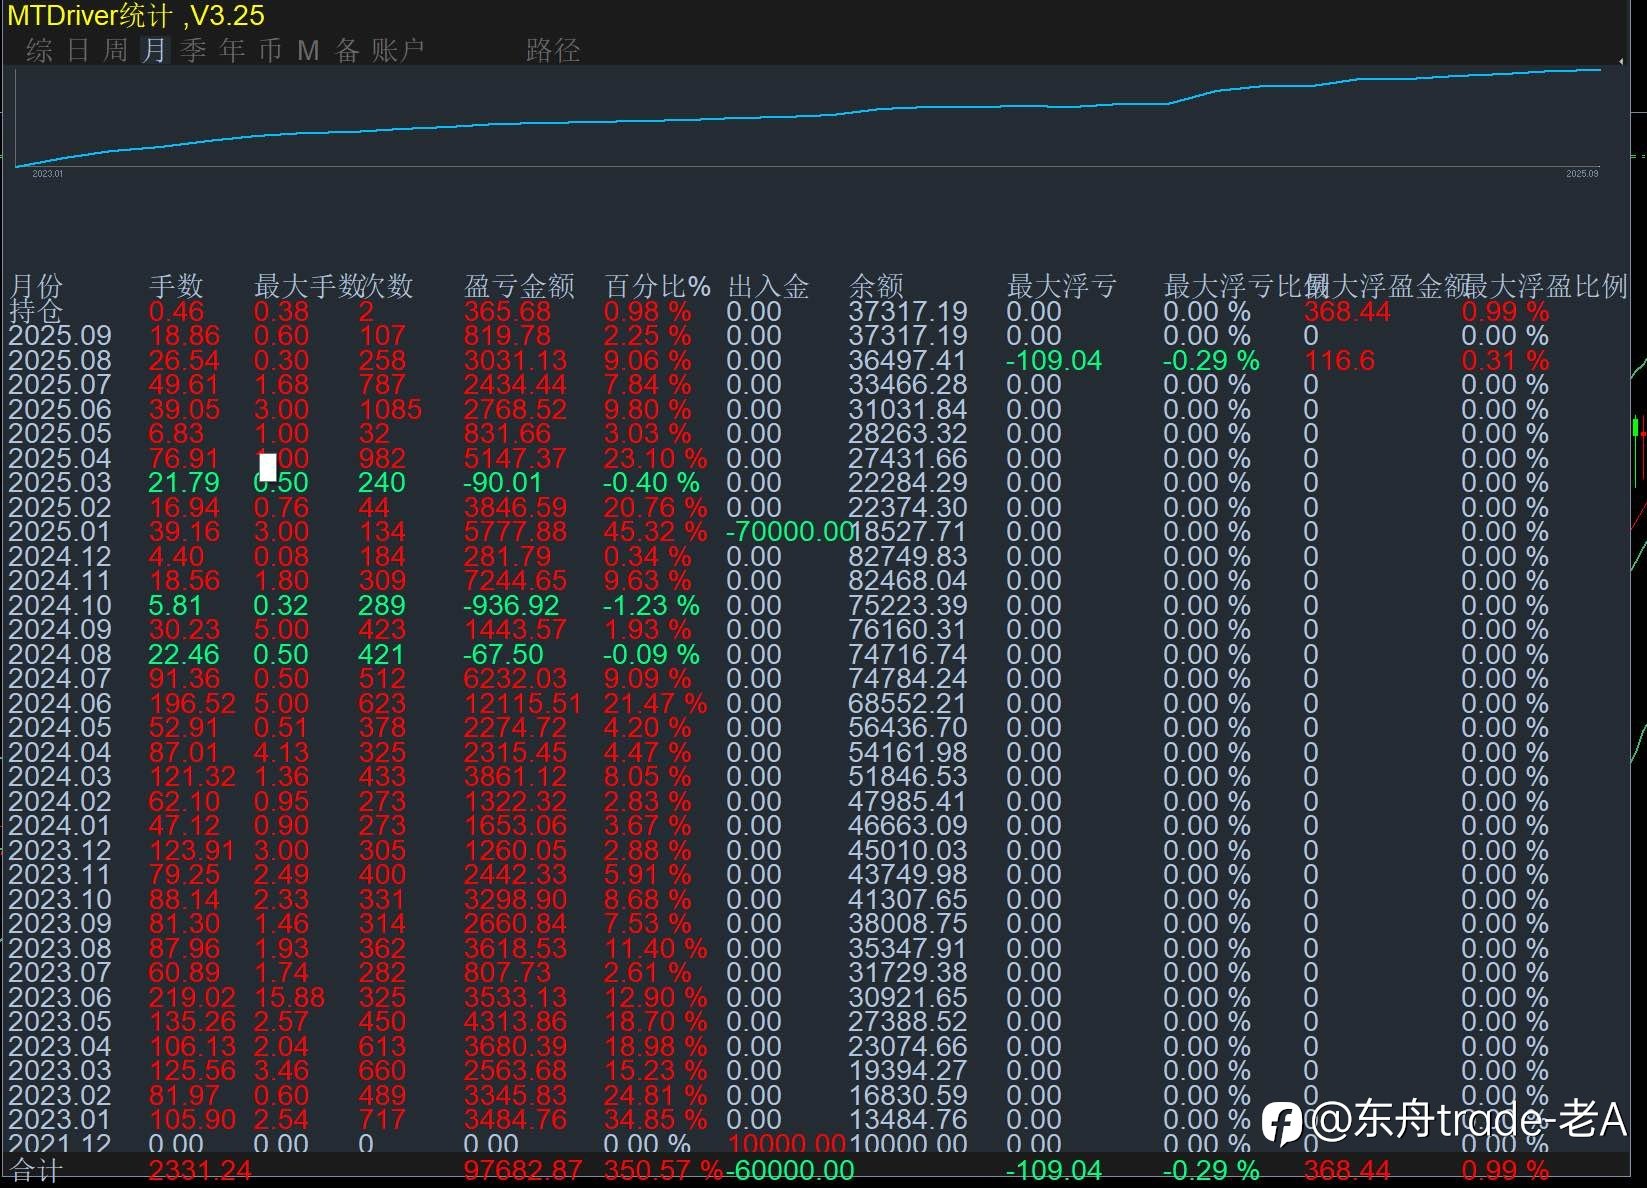Open the 年 yearly statistics tab
The width and height of the screenshot is (1647, 1188).
point(232,50)
